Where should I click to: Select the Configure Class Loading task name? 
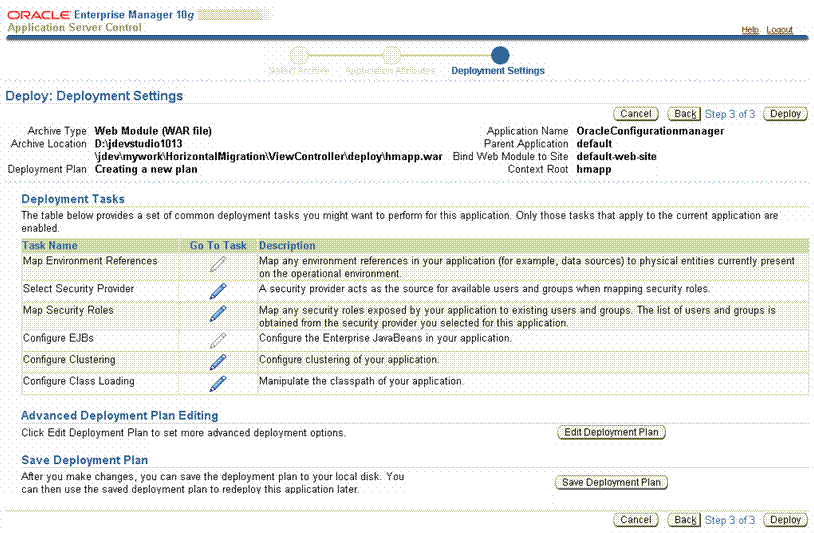pyautogui.click(x=78, y=381)
